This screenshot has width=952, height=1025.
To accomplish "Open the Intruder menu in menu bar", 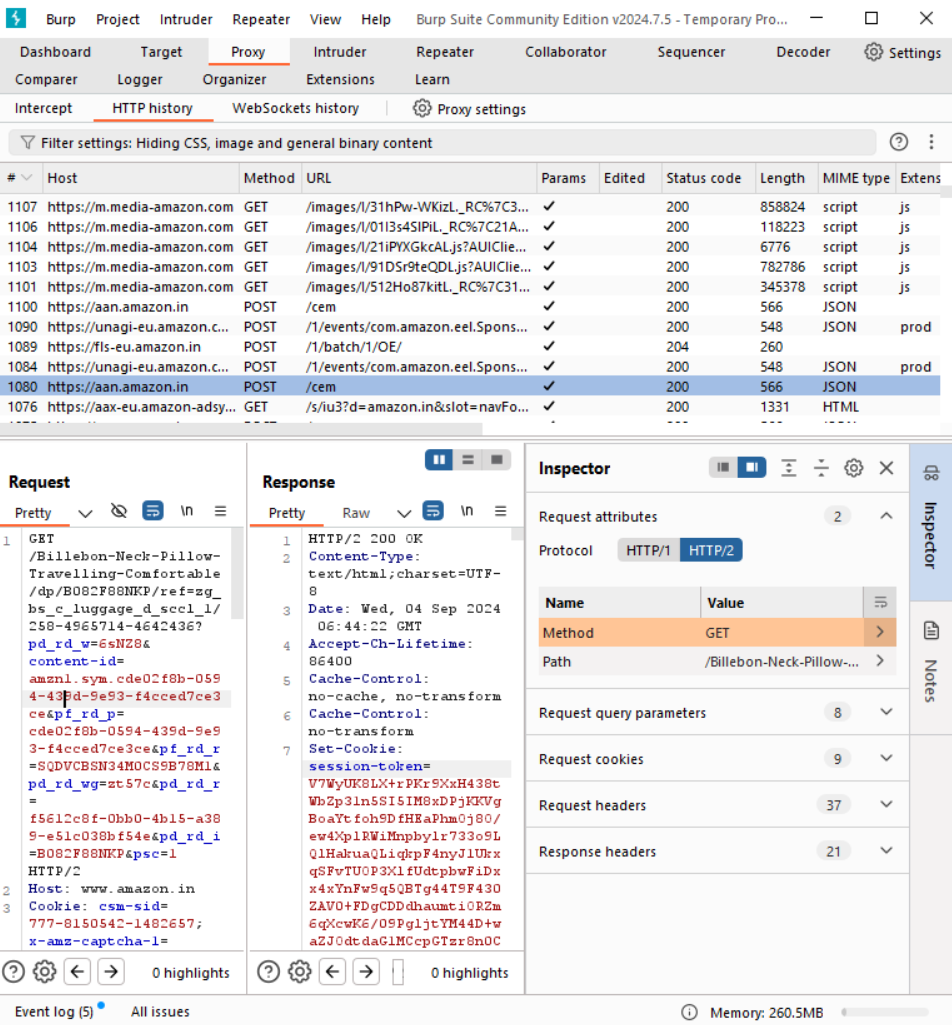I will (186, 20).
